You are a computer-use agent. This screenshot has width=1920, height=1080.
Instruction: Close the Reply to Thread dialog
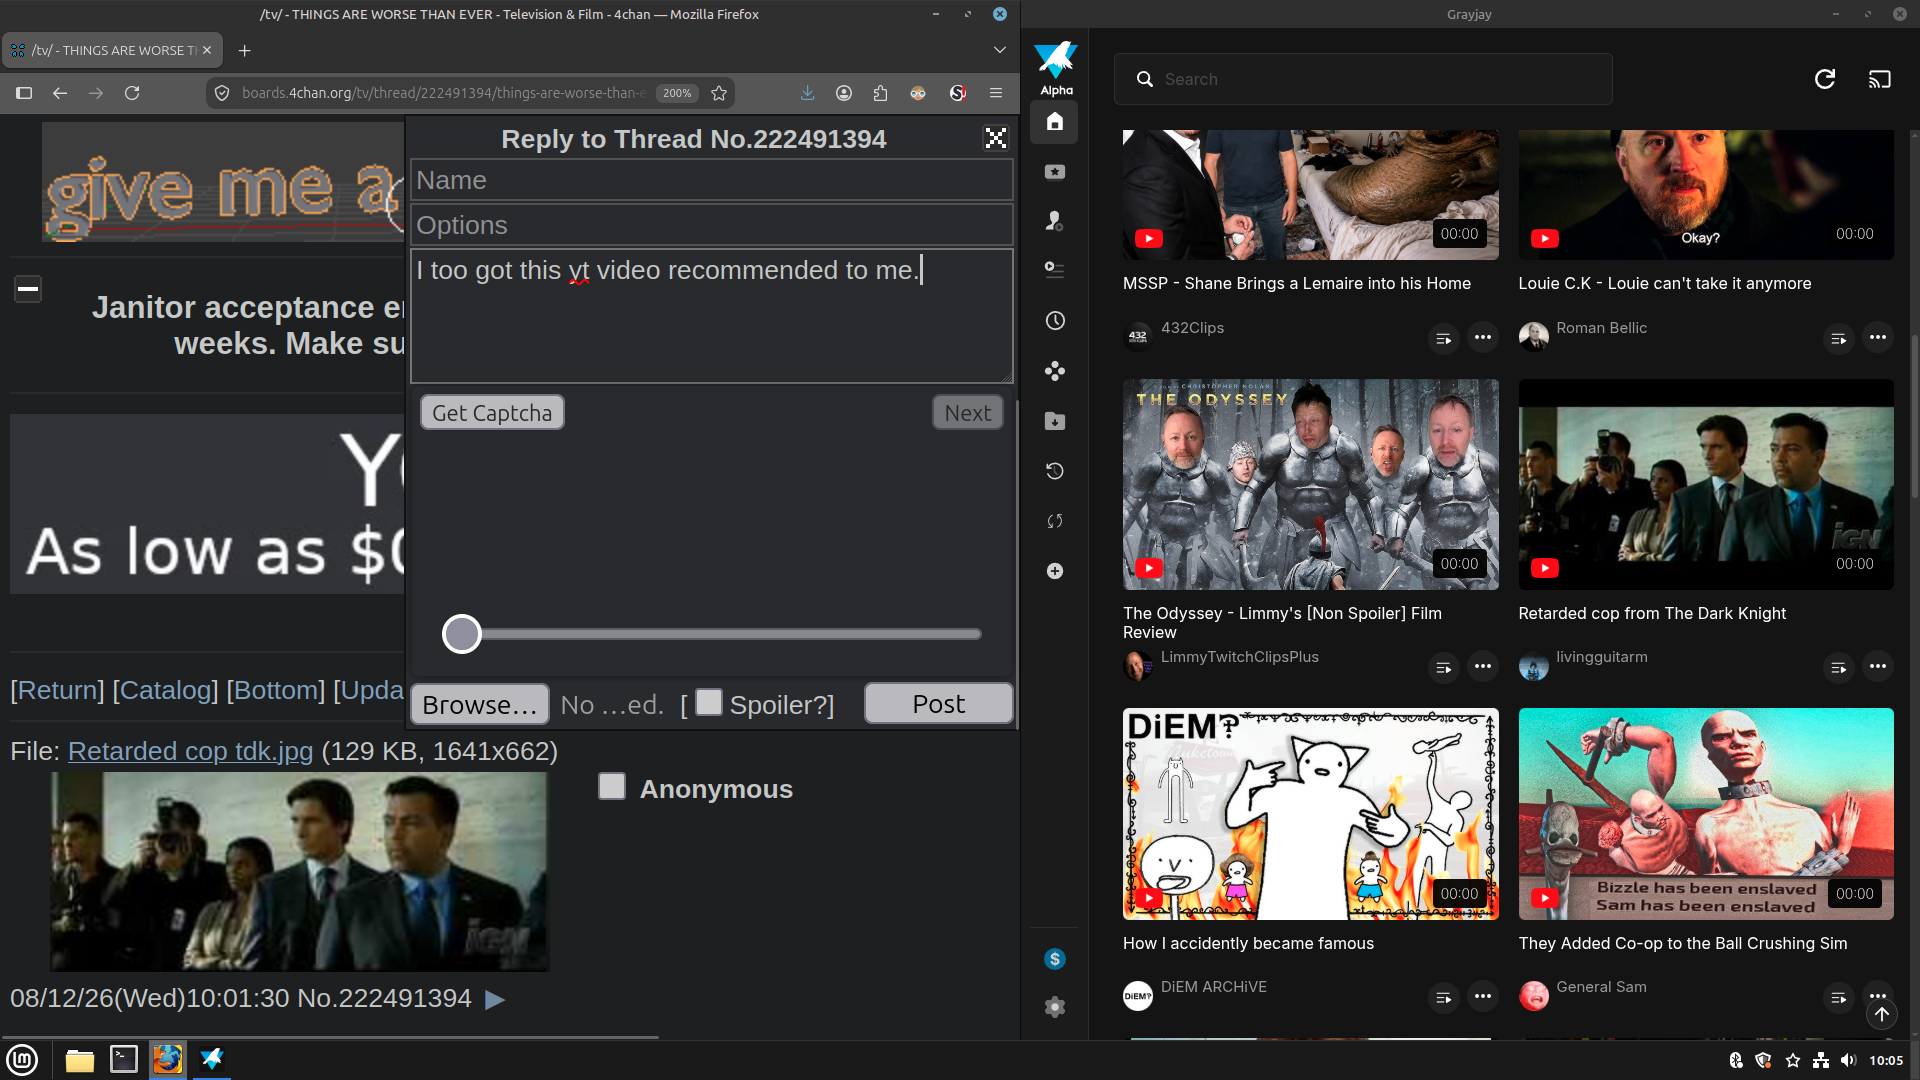(996, 138)
